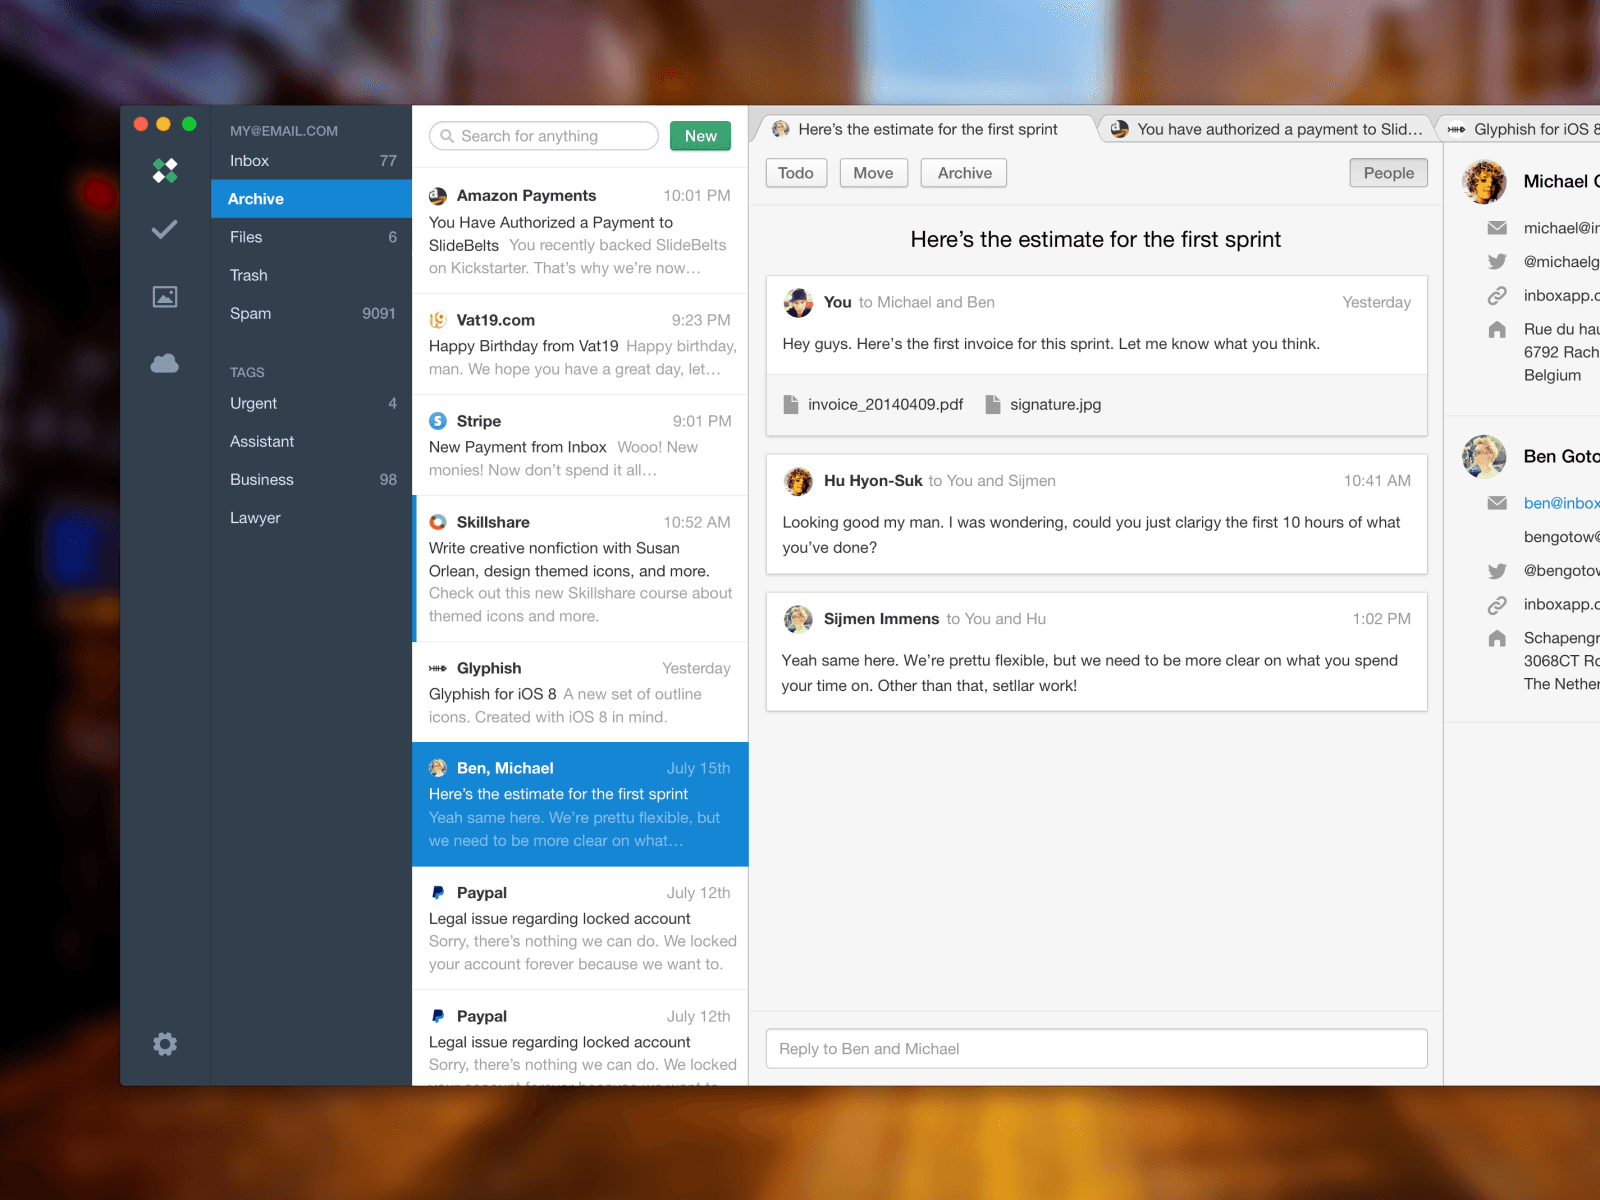Open settings via the gear icon
The height and width of the screenshot is (1200, 1600).
(x=165, y=1044)
